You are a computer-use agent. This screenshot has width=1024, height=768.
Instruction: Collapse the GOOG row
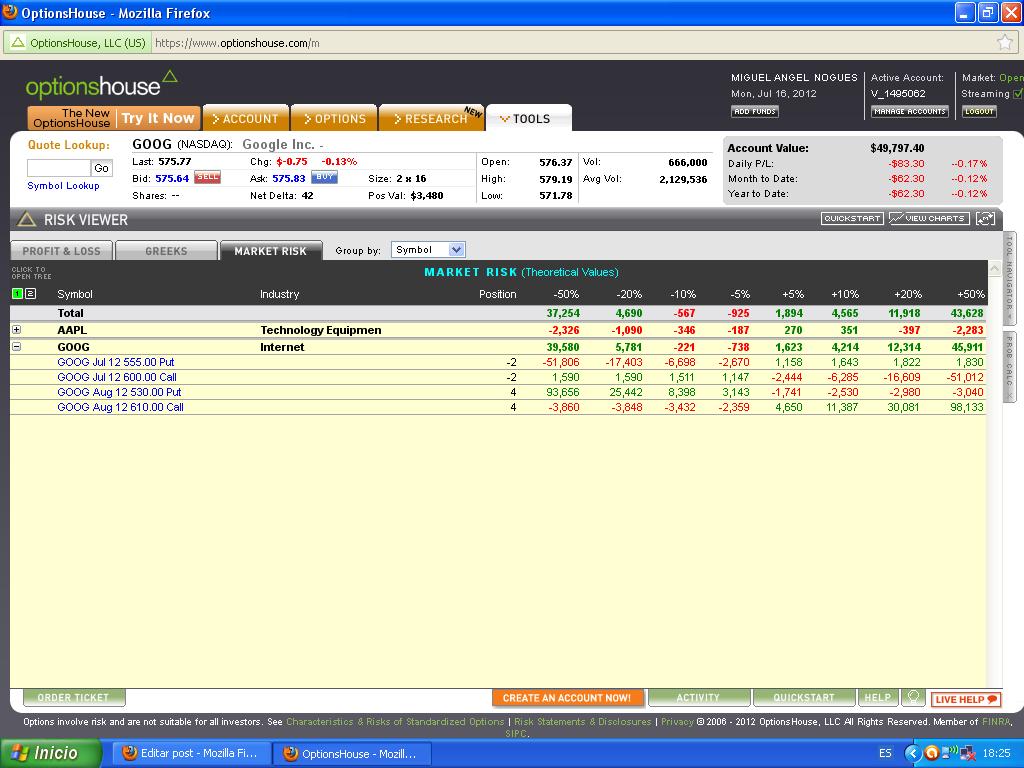[16, 347]
